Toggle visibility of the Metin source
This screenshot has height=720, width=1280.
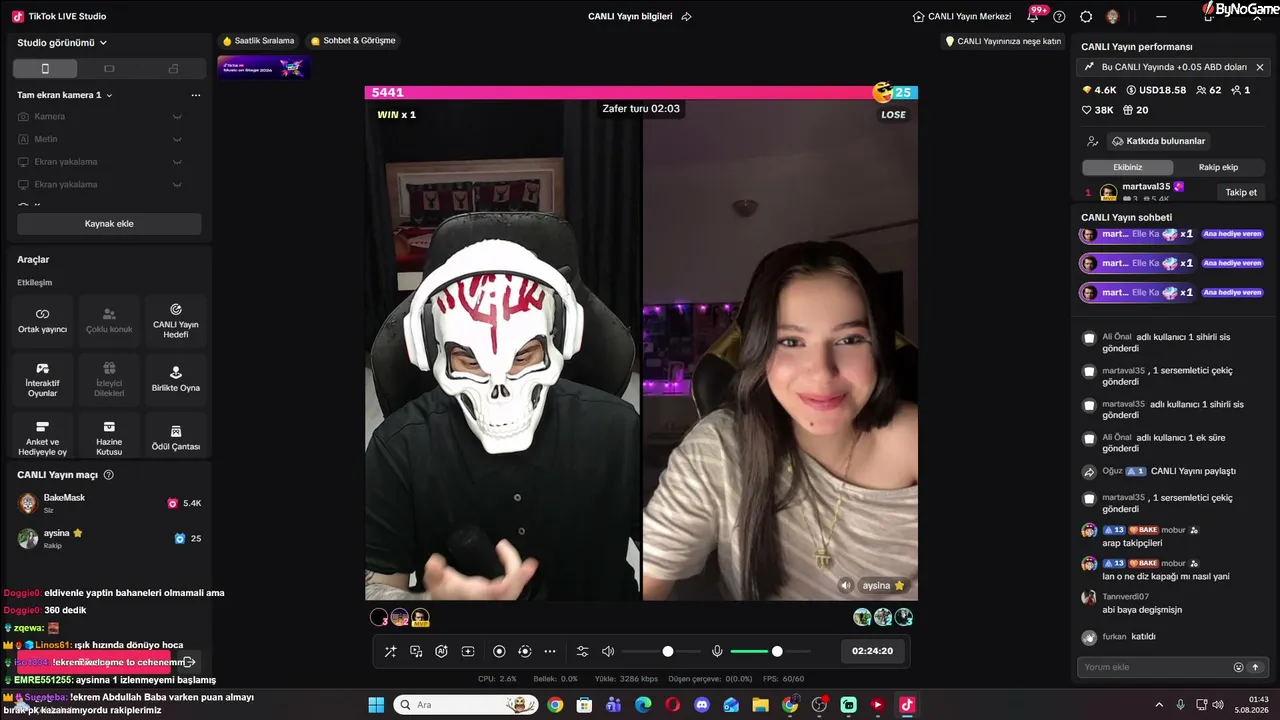(177, 139)
